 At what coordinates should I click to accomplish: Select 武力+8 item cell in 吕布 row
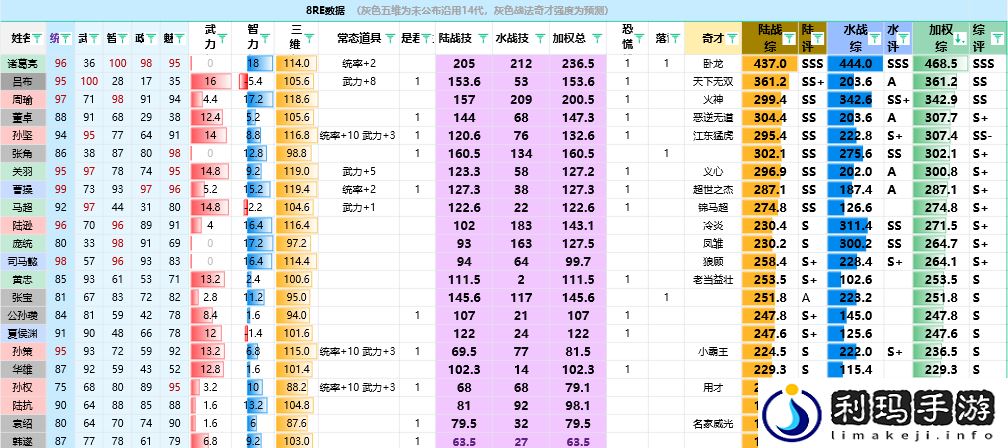[x=359, y=82]
